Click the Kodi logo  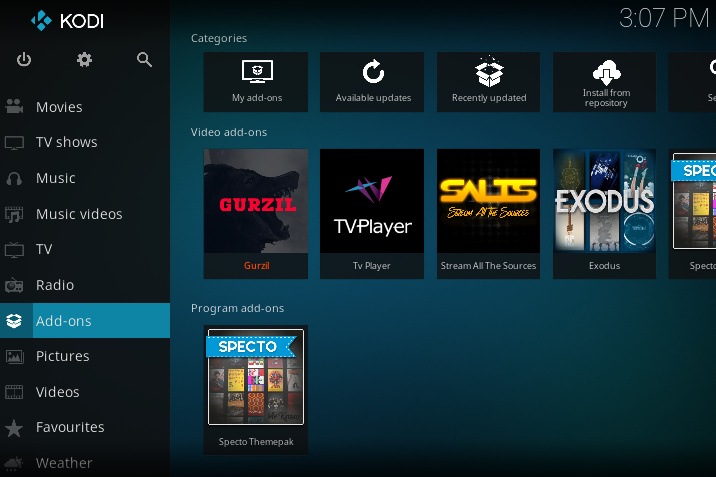tap(67, 21)
